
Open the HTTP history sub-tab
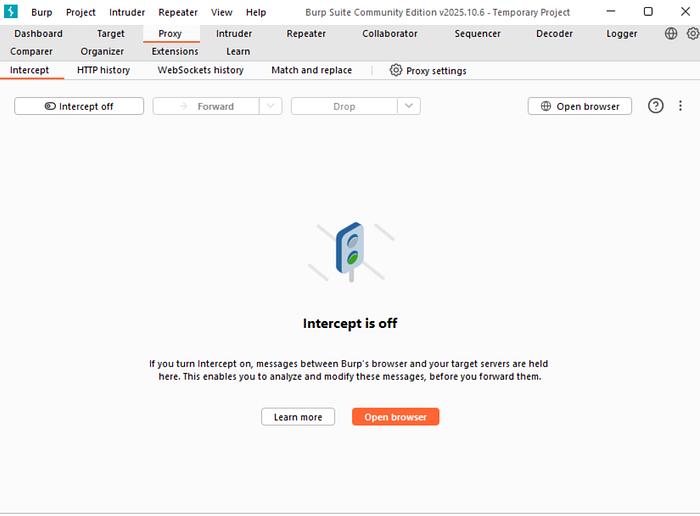click(x=104, y=71)
